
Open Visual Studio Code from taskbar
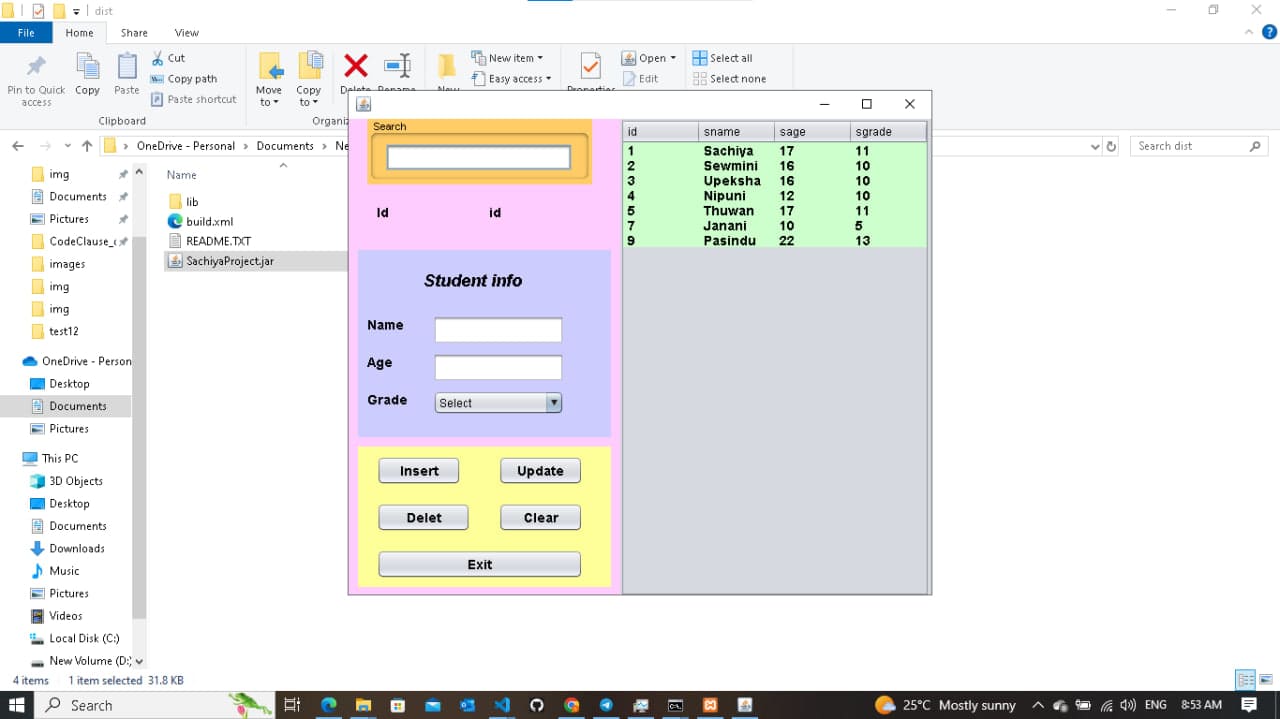point(502,705)
